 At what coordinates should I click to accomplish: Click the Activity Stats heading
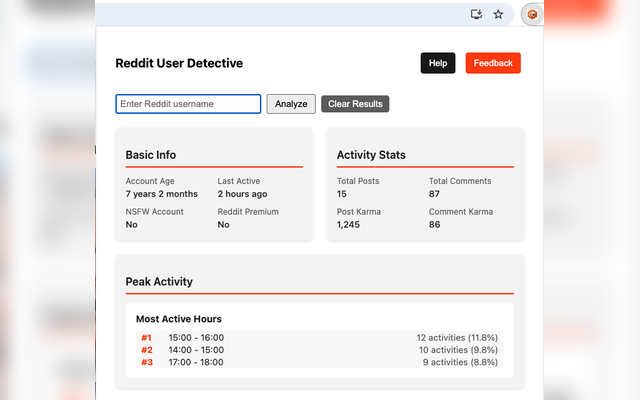pyautogui.click(x=371, y=155)
